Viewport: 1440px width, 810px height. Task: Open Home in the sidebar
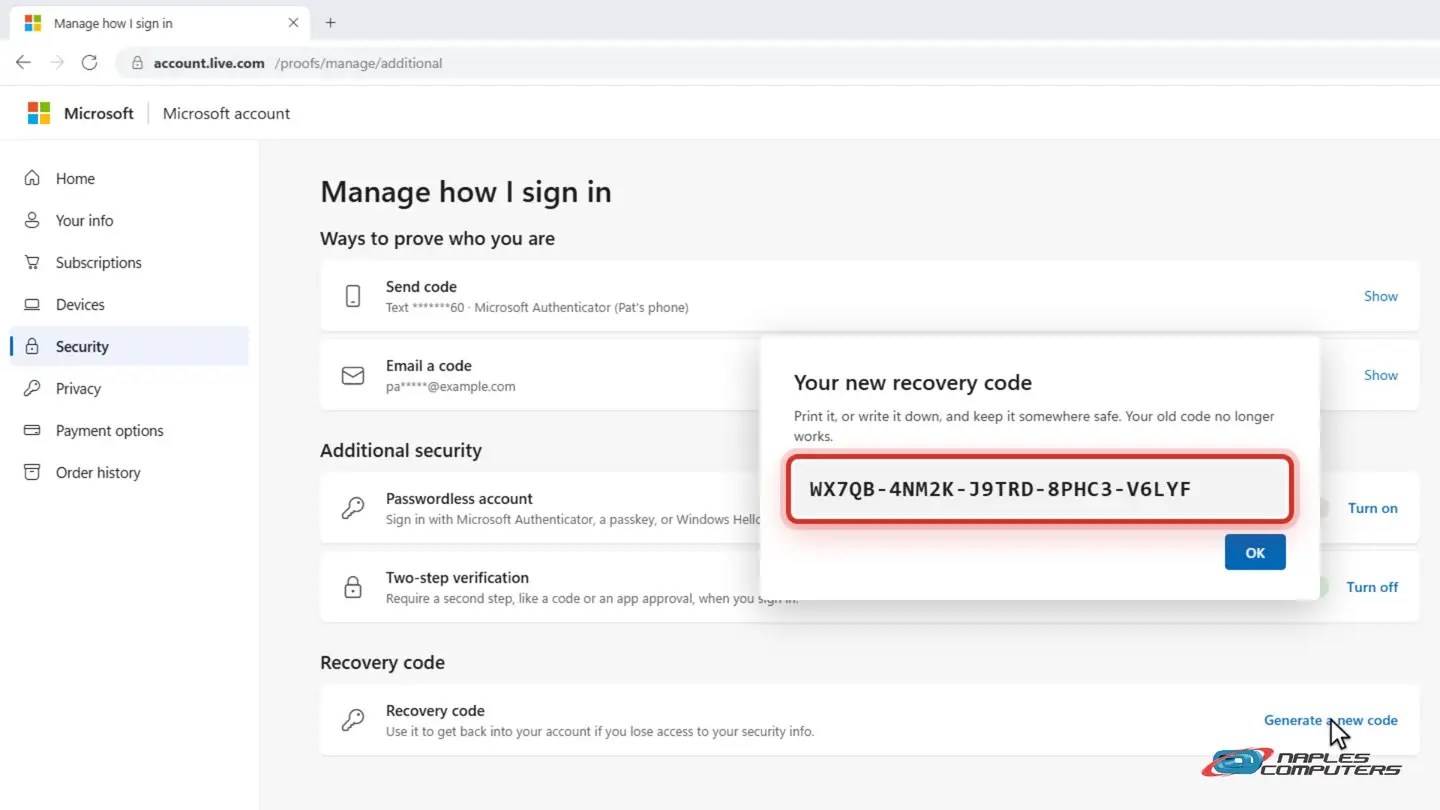point(129,178)
